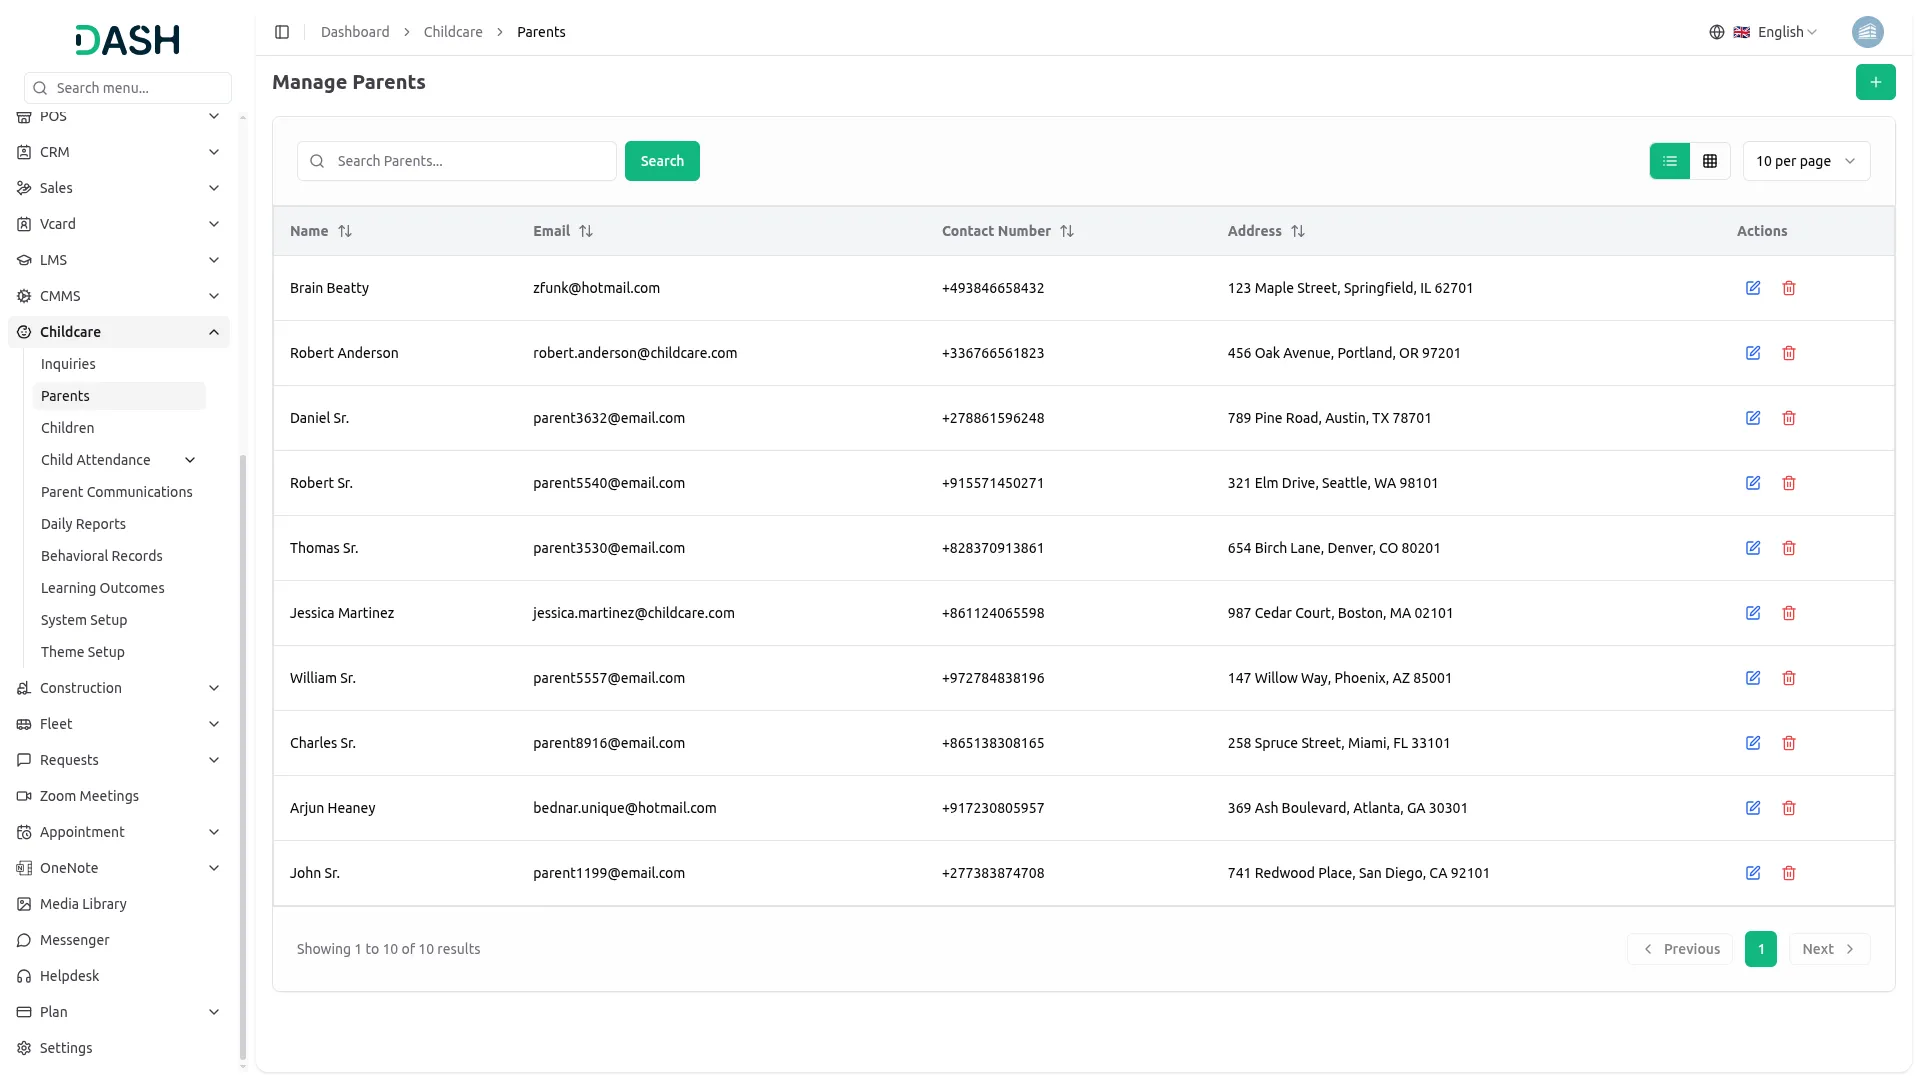The height and width of the screenshot is (1080, 1920).
Task: Delete the Robert Anderson parent record
Action: point(1788,353)
